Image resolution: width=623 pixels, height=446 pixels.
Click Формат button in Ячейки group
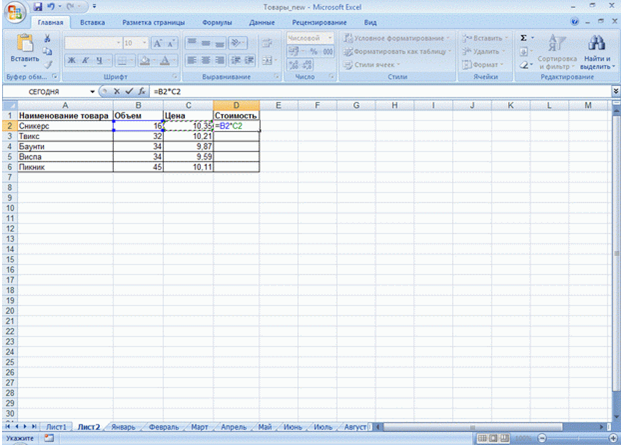pos(482,65)
